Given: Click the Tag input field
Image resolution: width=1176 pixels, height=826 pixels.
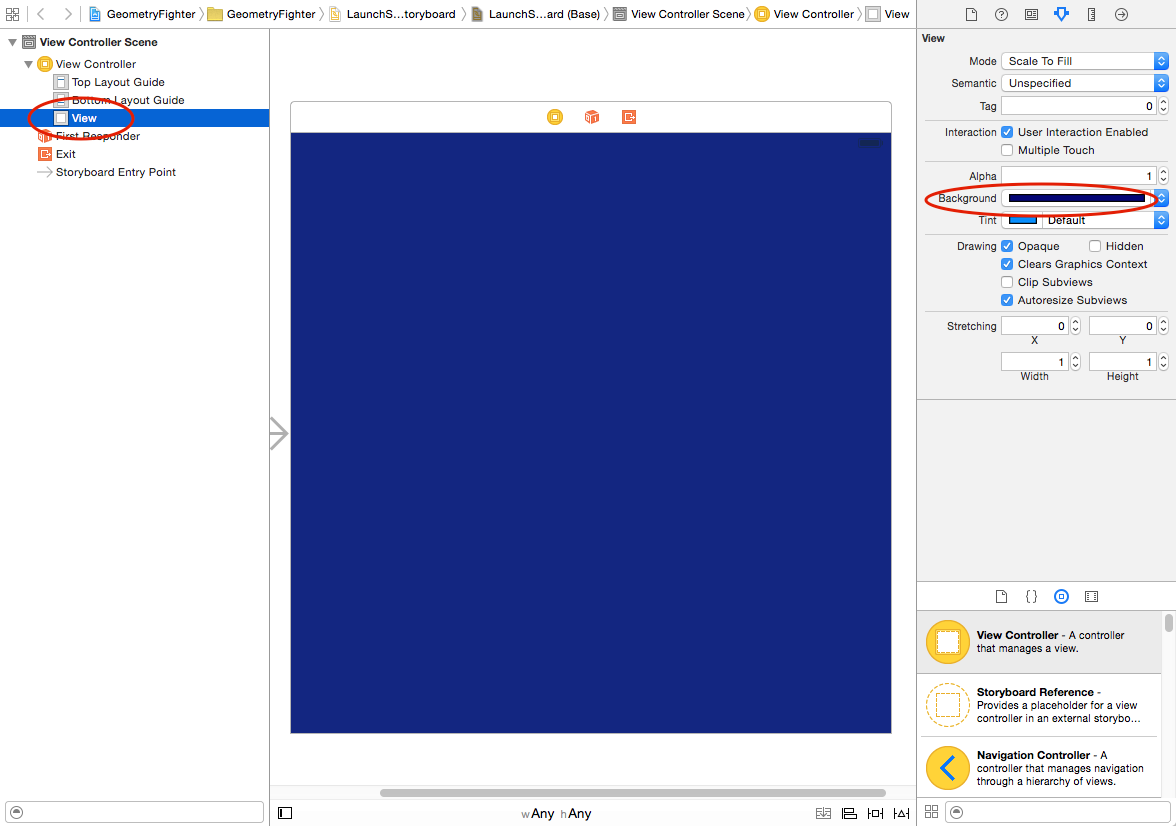Looking at the screenshot, I should pos(1079,106).
